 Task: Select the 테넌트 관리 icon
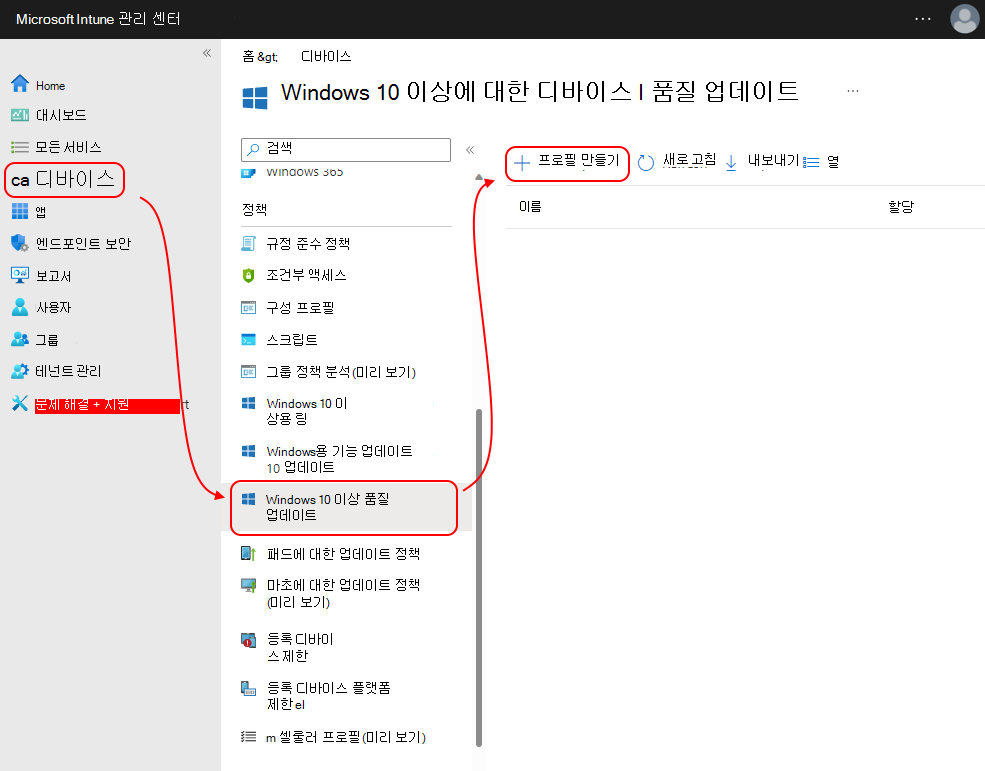coord(20,371)
